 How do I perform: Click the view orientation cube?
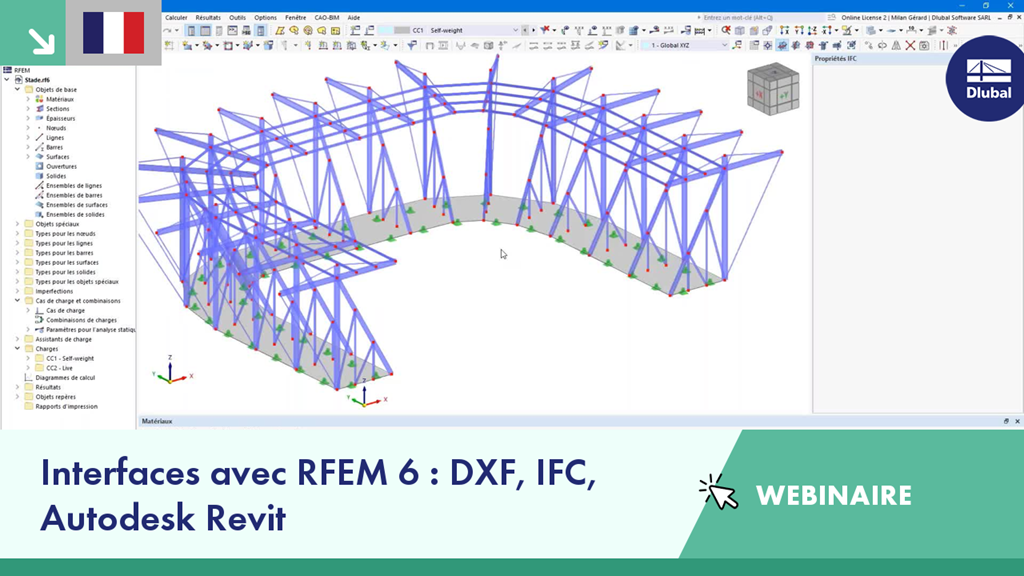[x=773, y=89]
